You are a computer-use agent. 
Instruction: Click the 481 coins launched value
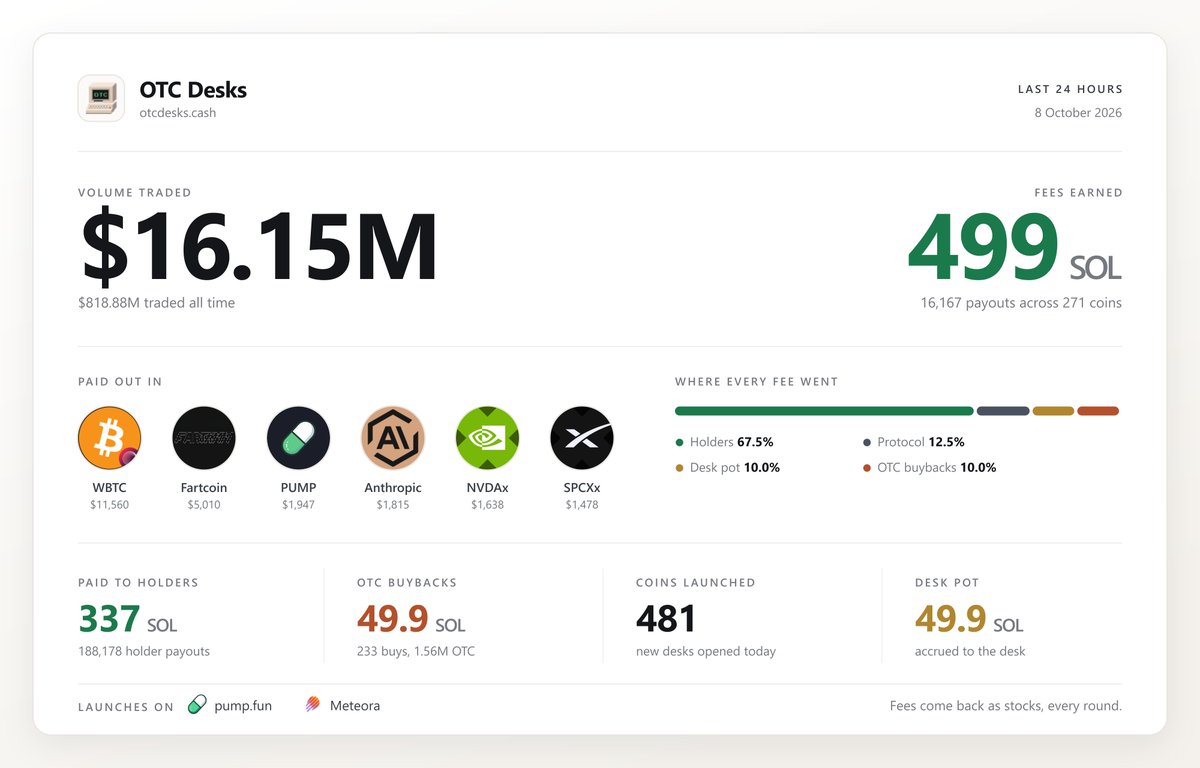point(665,620)
